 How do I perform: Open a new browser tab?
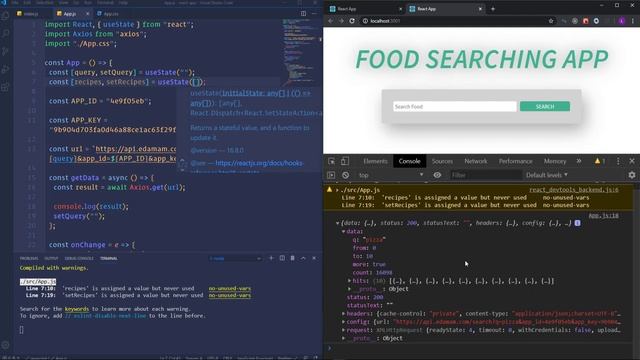coord(493,9)
